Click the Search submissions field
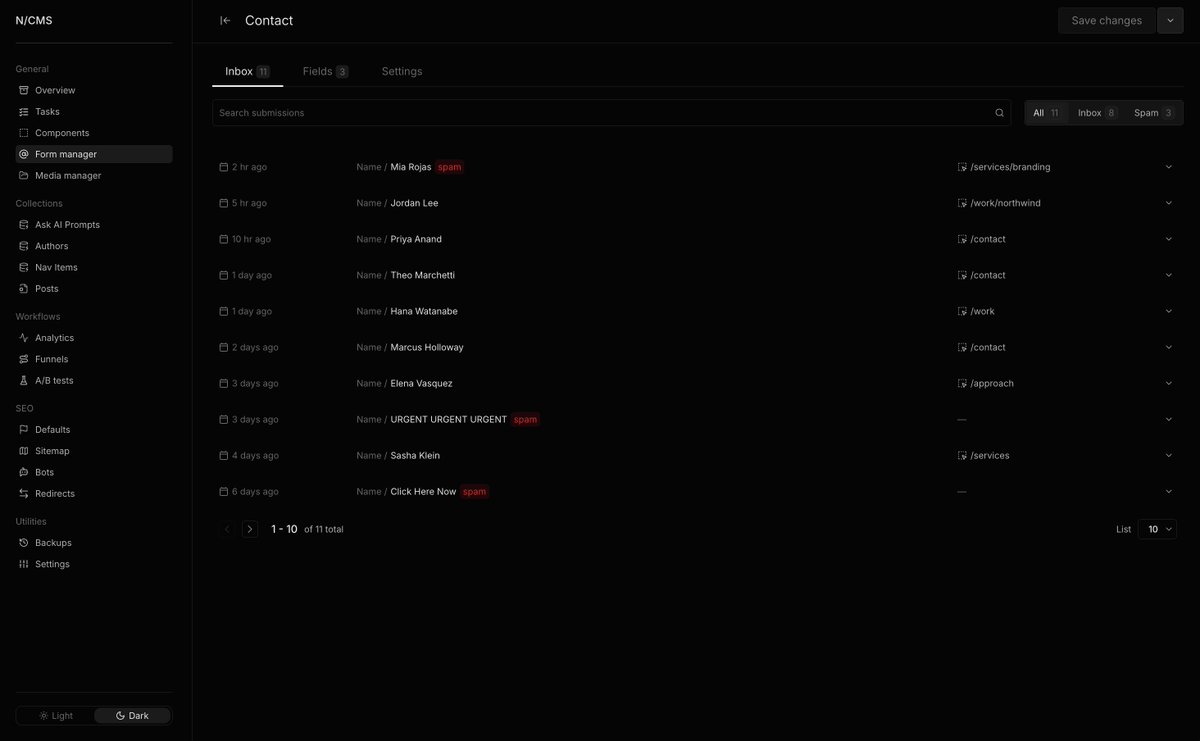 [x=611, y=113]
